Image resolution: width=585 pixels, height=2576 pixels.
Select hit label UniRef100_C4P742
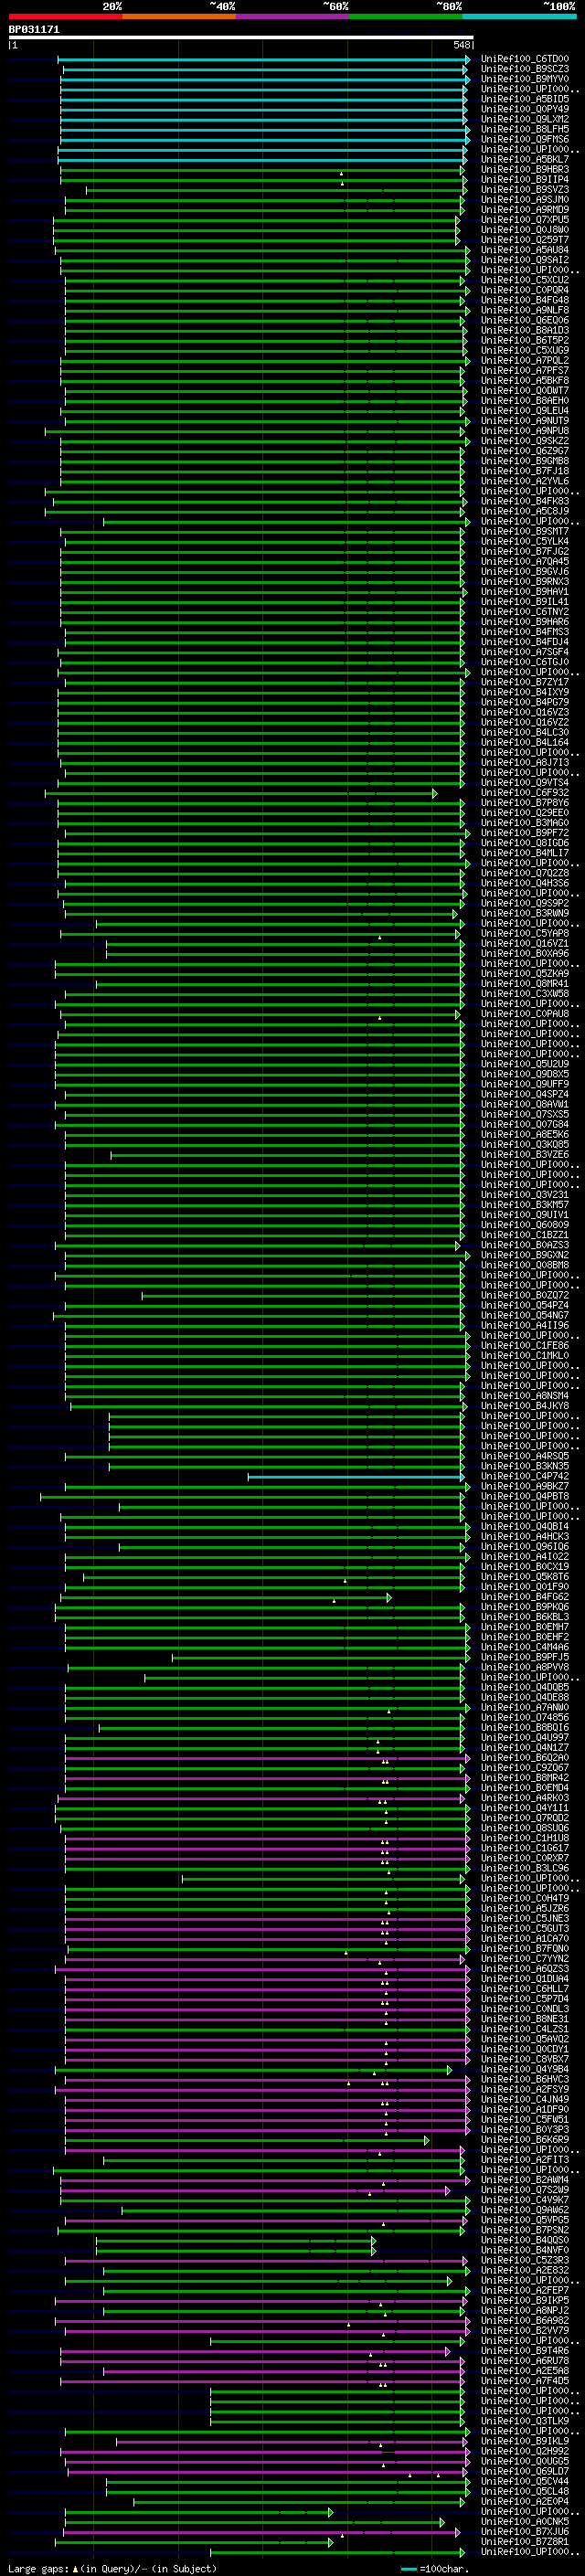coord(525,1476)
